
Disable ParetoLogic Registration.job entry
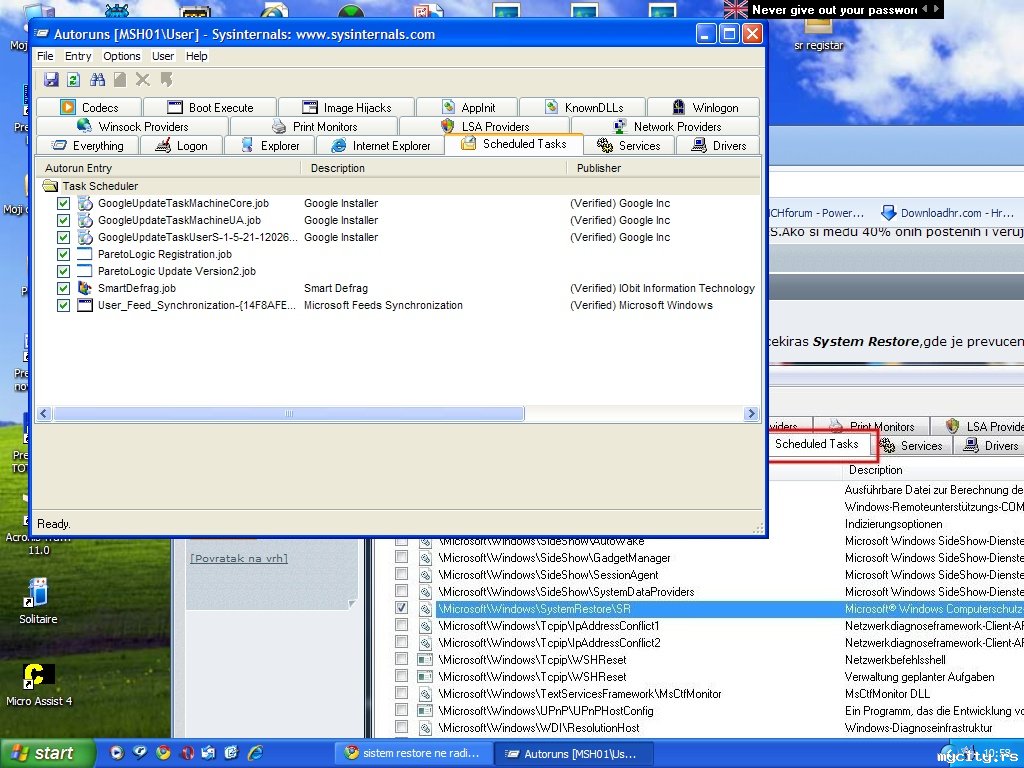click(x=63, y=254)
